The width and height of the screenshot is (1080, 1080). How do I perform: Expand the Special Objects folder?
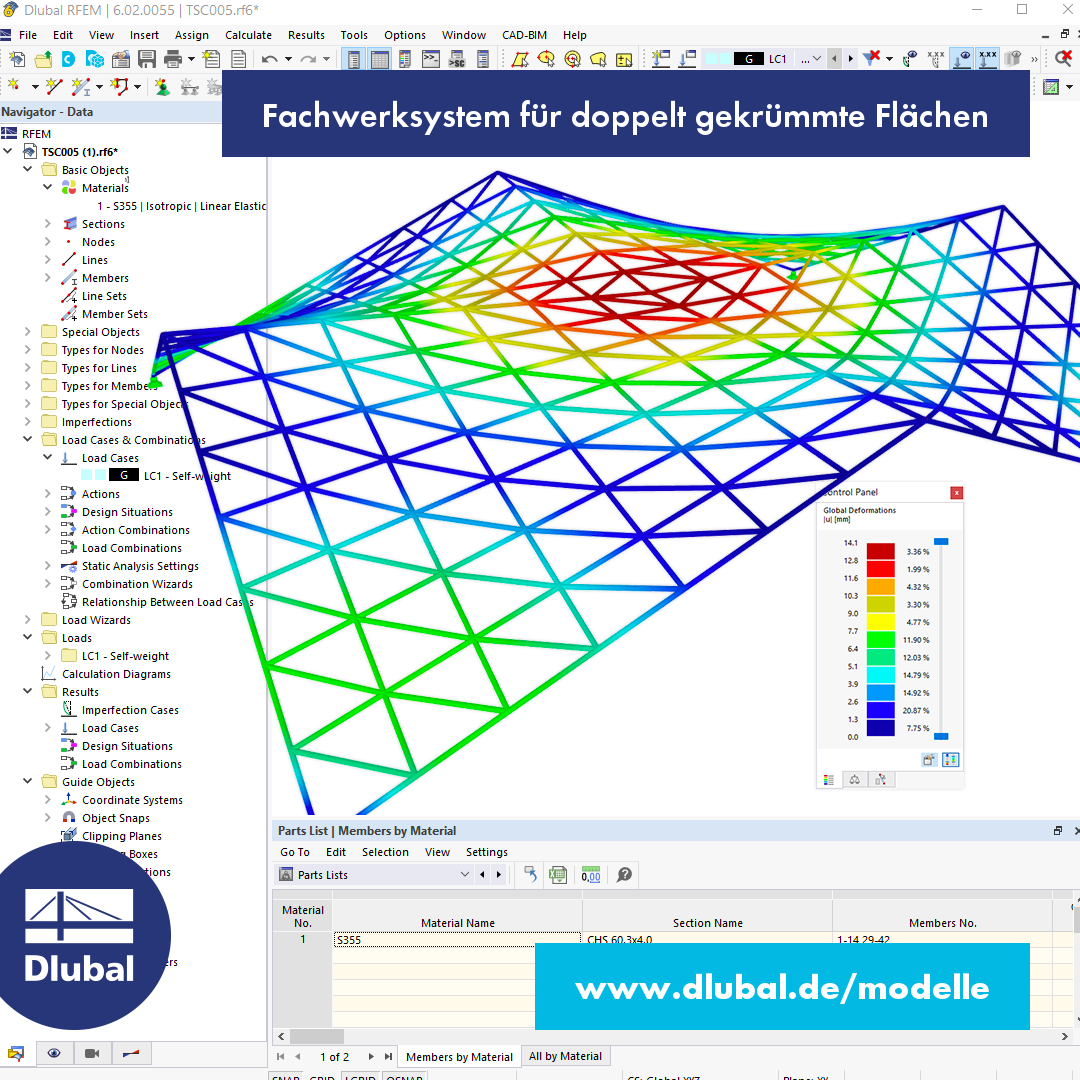tap(28, 332)
